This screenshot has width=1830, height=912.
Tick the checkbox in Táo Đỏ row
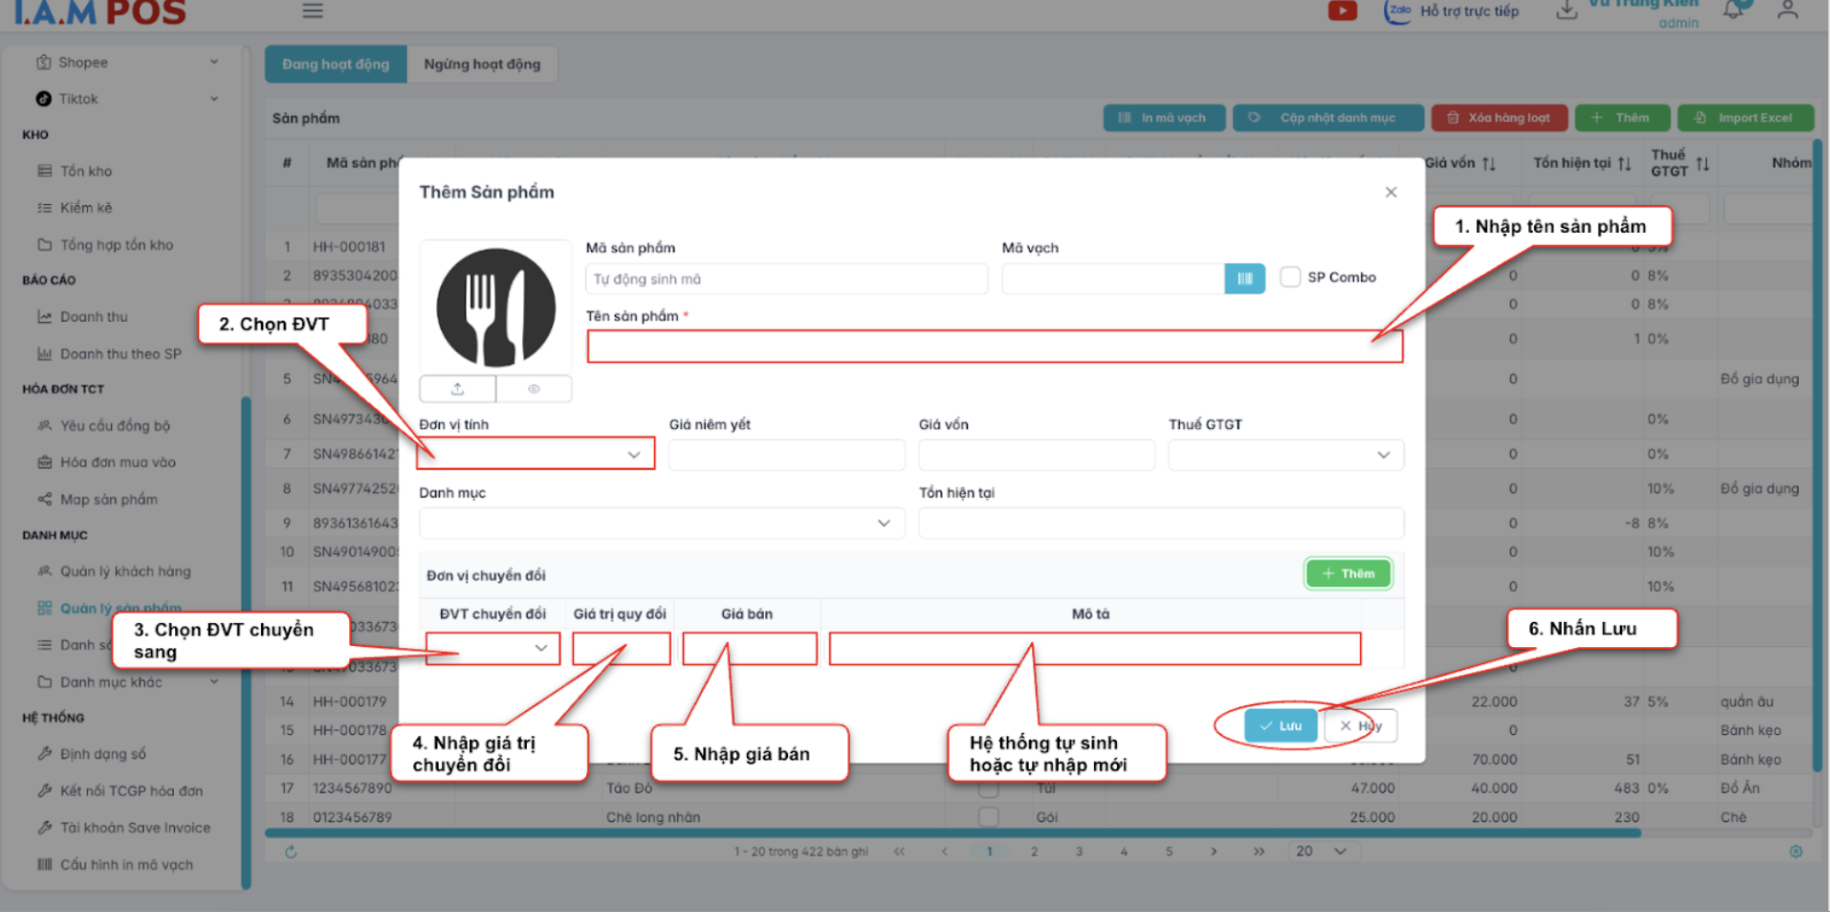[988, 789]
